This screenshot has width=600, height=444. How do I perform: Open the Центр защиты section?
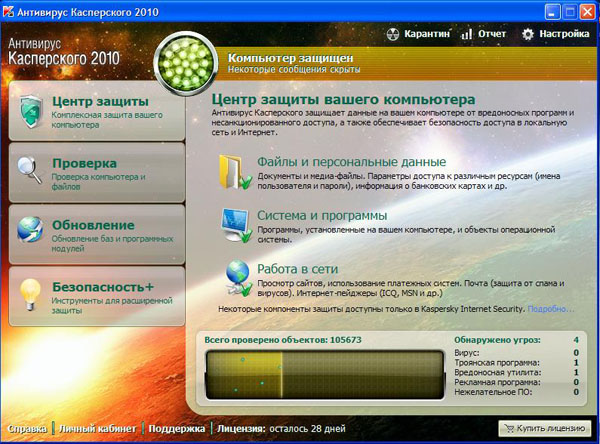[x=97, y=111]
